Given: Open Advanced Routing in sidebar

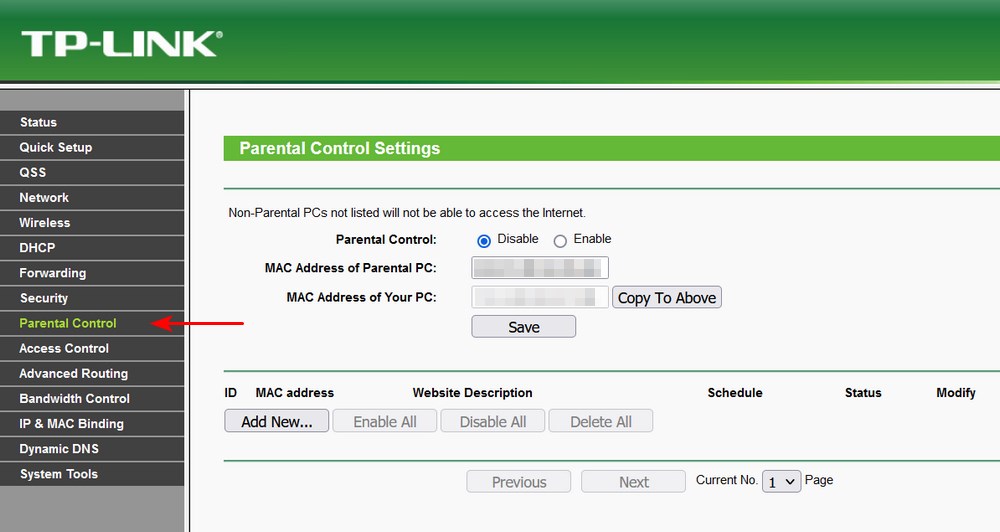Looking at the screenshot, I should (92, 373).
